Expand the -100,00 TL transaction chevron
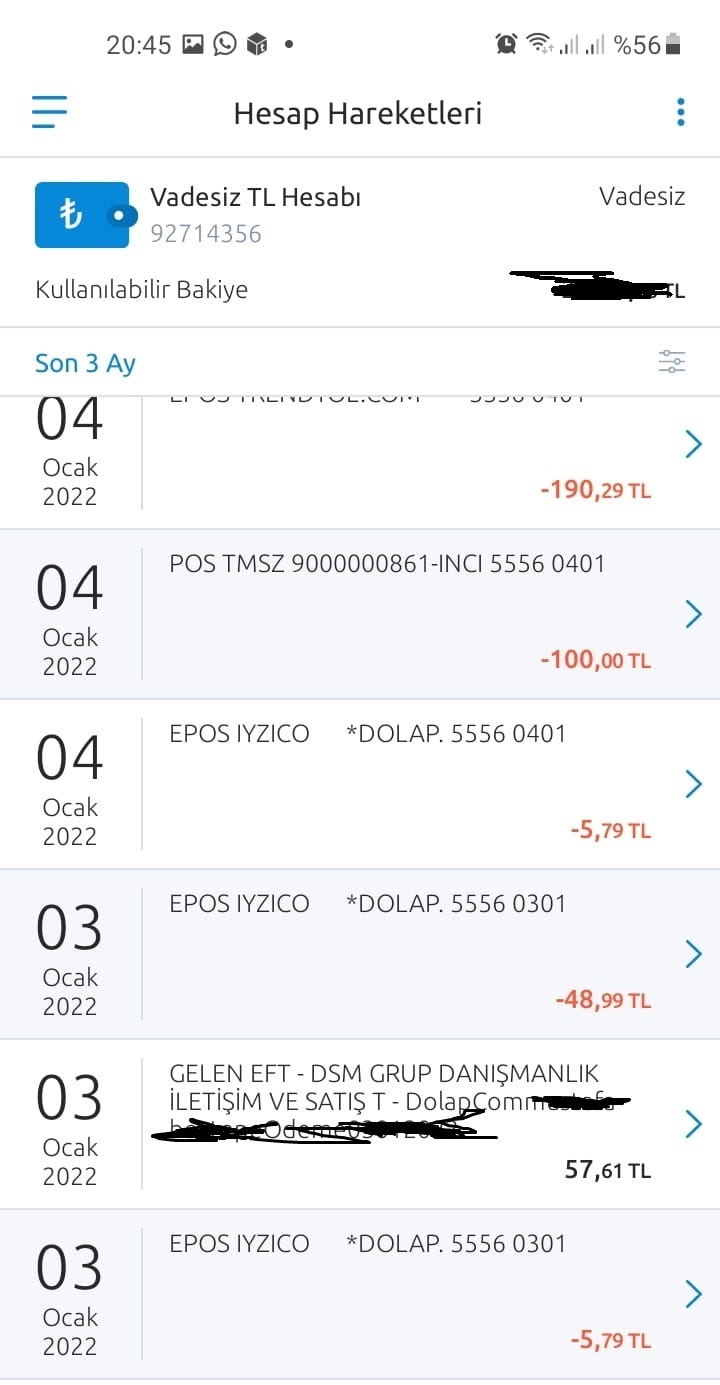The width and height of the screenshot is (720, 1385). (x=694, y=614)
